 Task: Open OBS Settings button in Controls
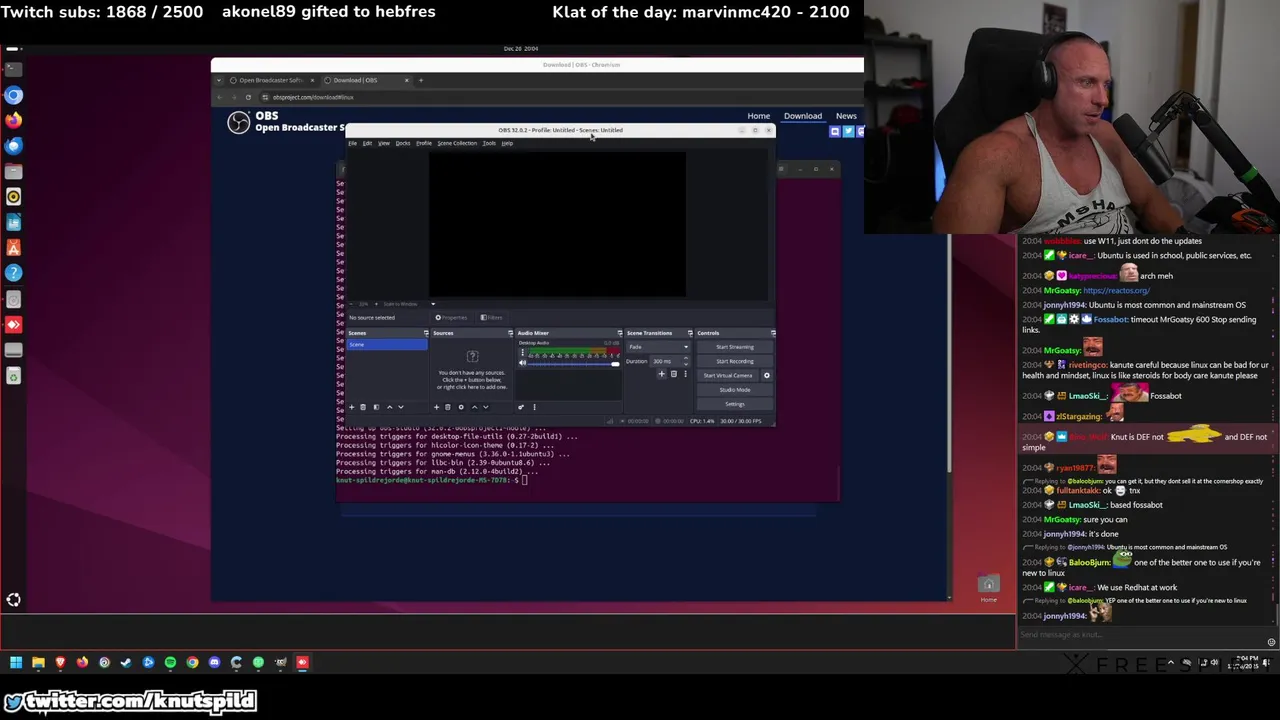click(x=735, y=404)
